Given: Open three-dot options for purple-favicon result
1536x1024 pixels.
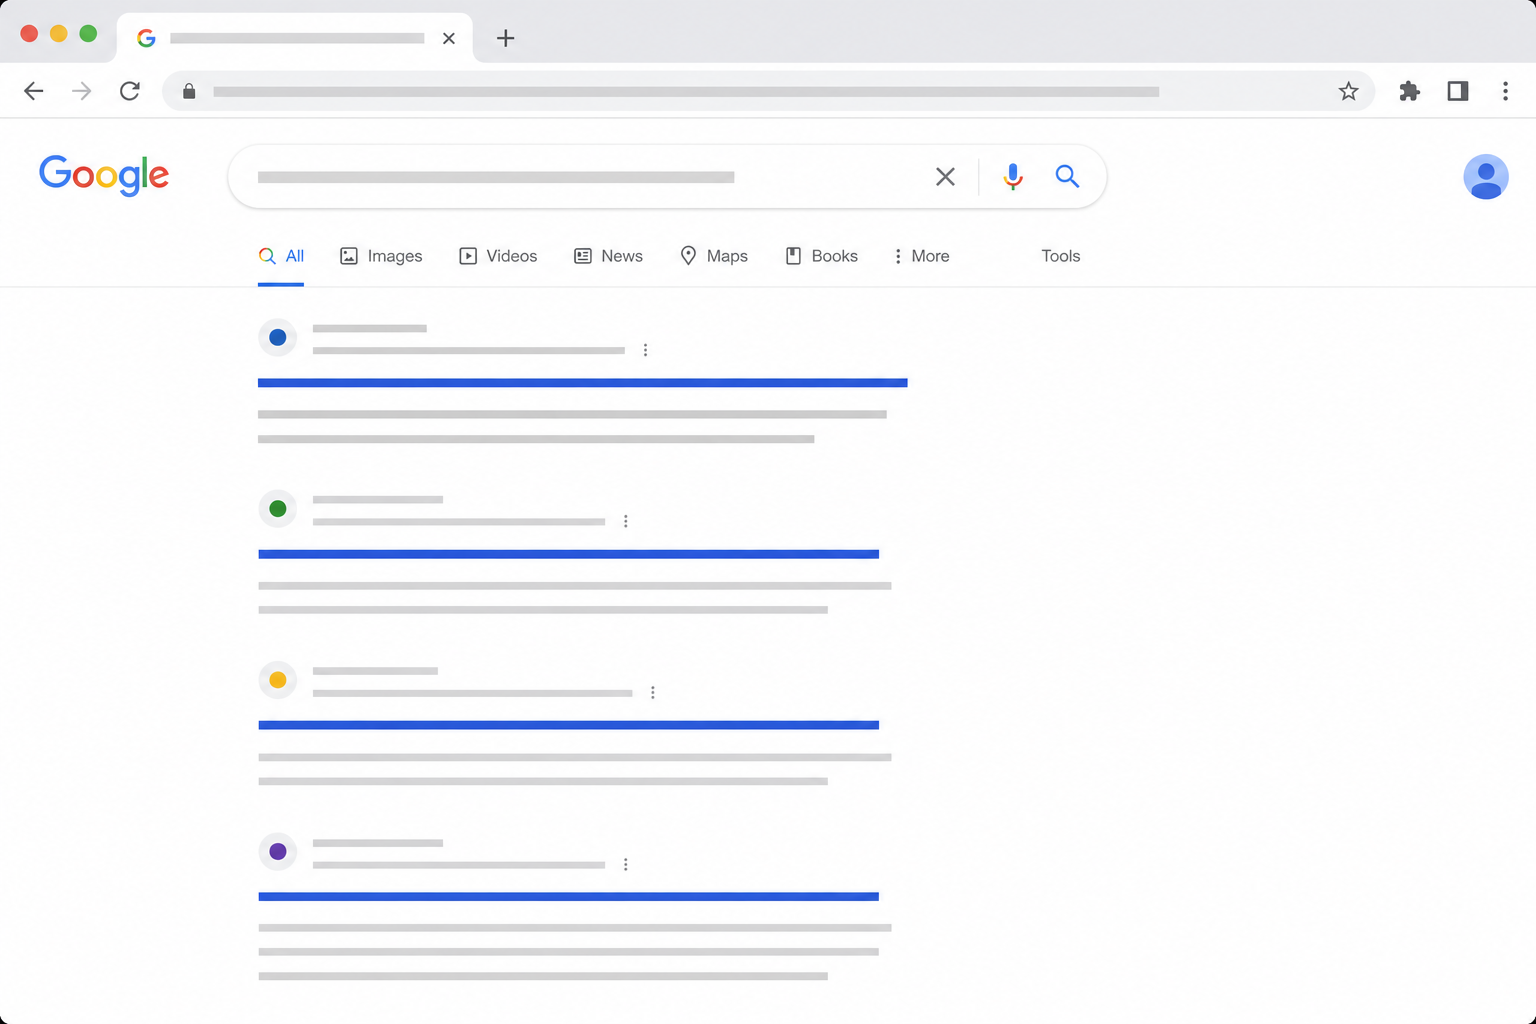Looking at the screenshot, I should [626, 864].
